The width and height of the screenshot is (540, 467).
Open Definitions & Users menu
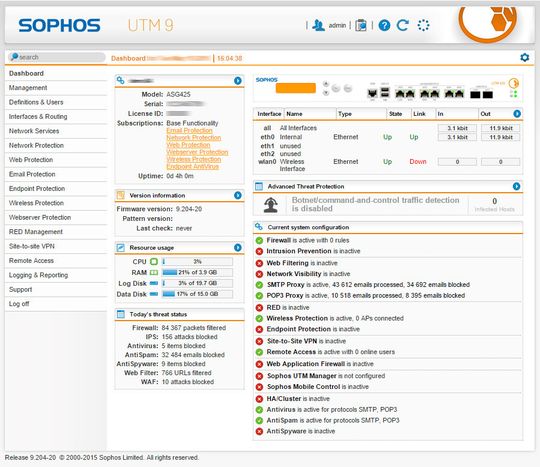[56, 102]
